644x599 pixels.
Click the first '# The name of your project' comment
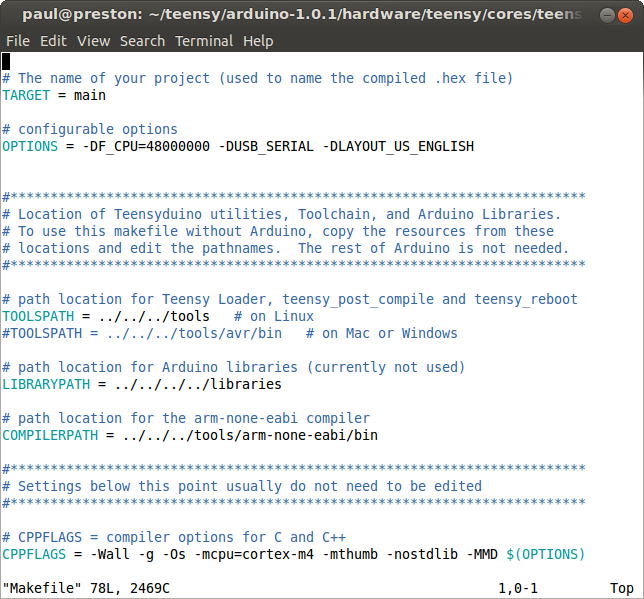pos(258,78)
